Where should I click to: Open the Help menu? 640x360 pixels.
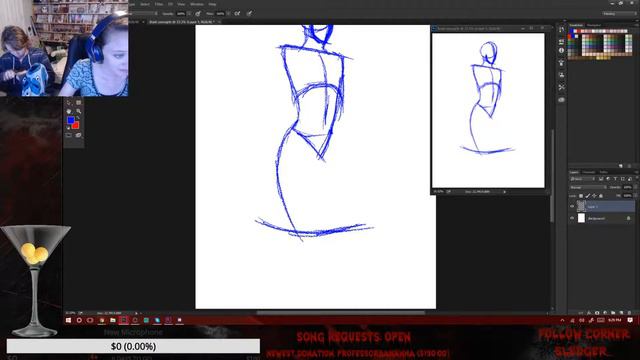[212, 4]
